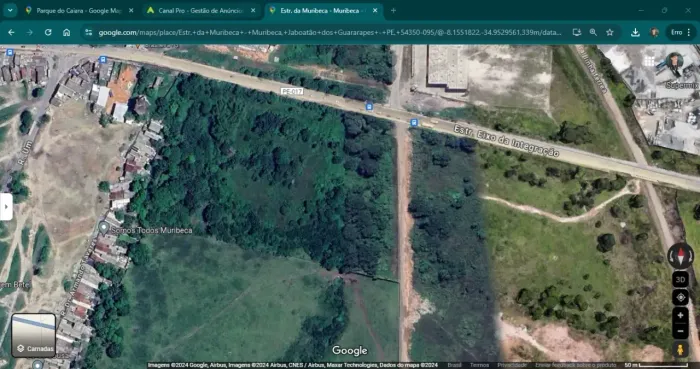Go forward to next page

pyautogui.click(x=29, y=32)
